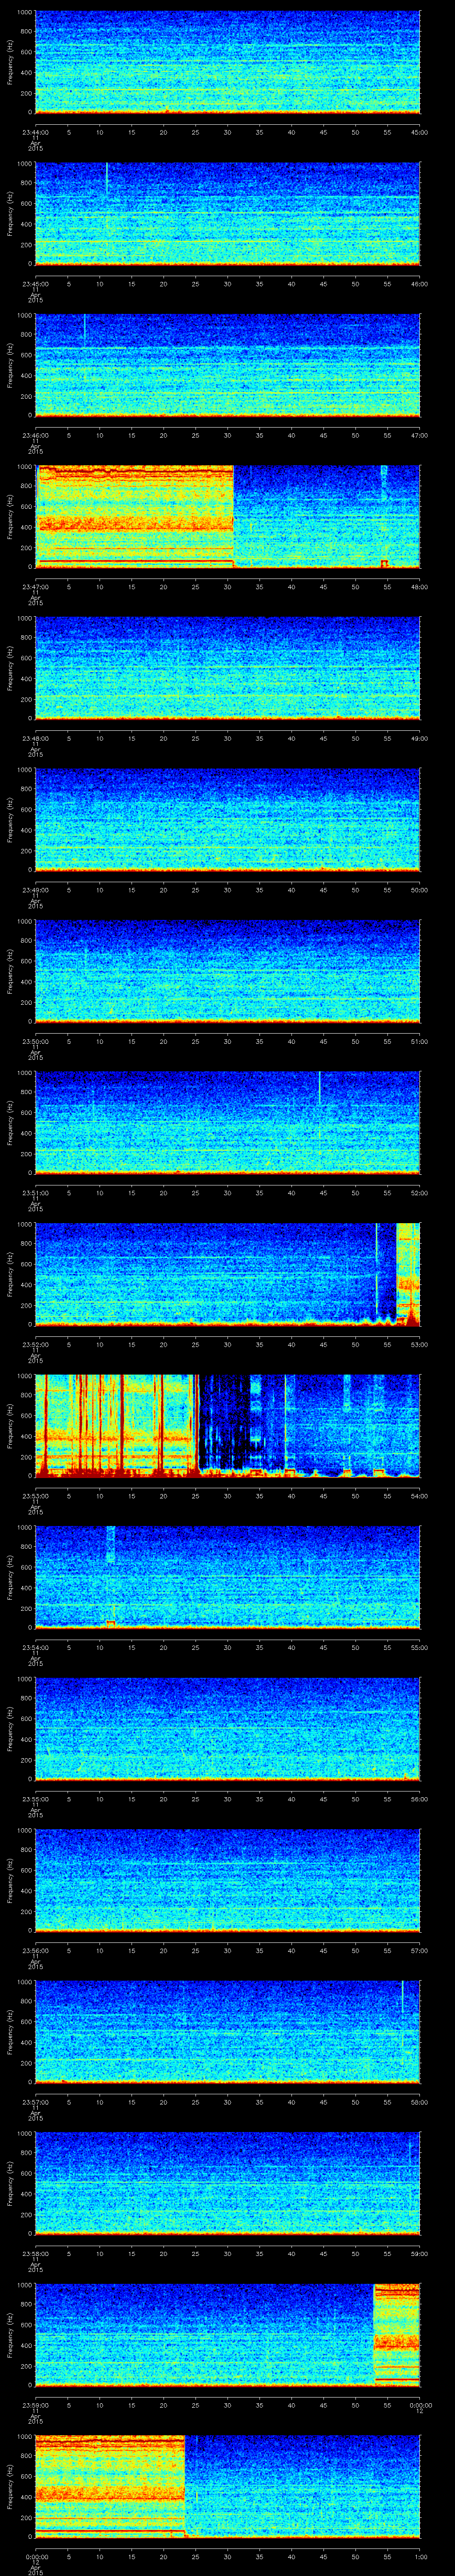The width and height of the screenshot is (455, 2576).
Task: Open the spectrogram panel starting at 23:44:00
Action: pyautogui.click(x=227, y=62)
